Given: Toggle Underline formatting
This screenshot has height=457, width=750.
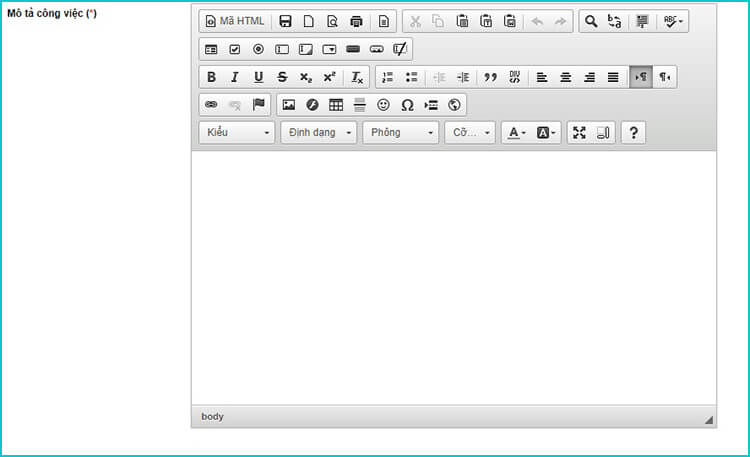Looking at the screenshot, I should [x=258, y=77].
